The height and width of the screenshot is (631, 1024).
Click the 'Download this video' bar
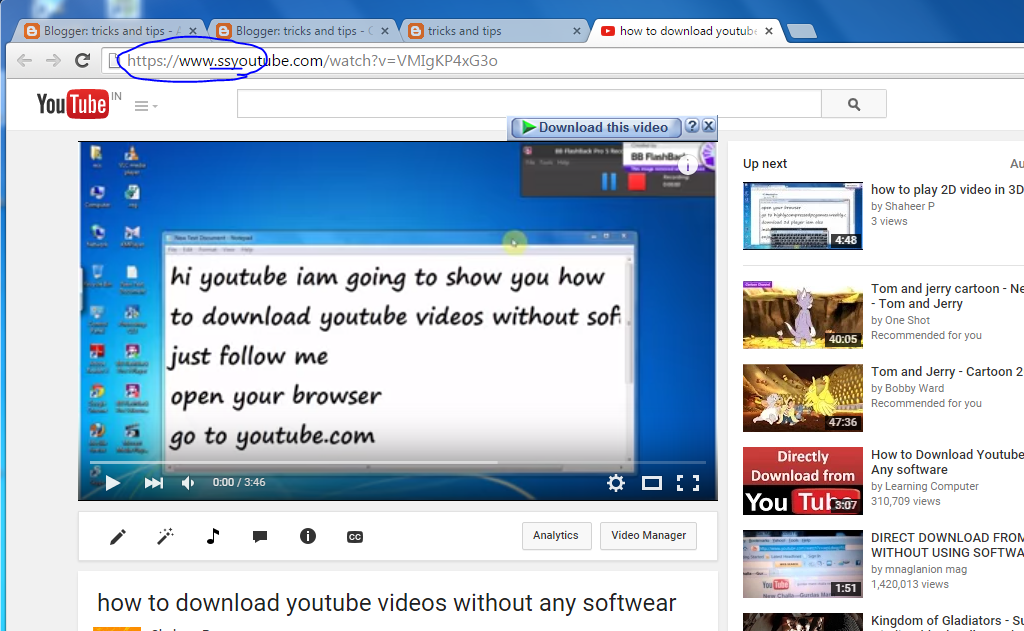[x=595, y=127]
